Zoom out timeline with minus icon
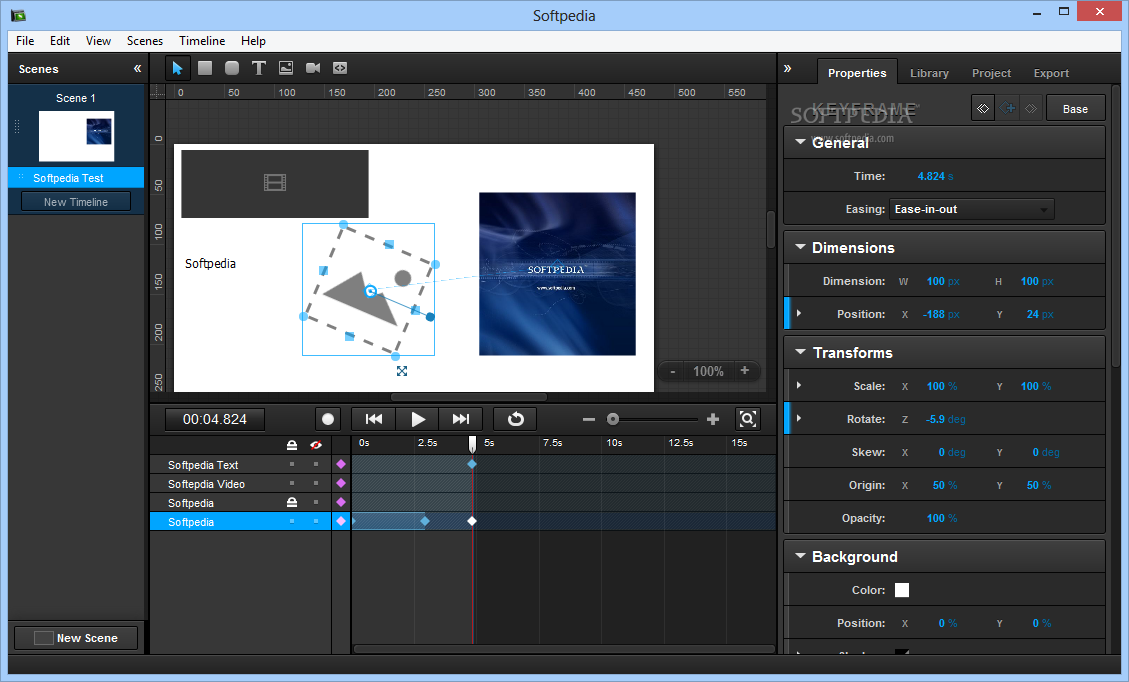Viewport: 1129px width, 682px height. [x=589, y=419]
